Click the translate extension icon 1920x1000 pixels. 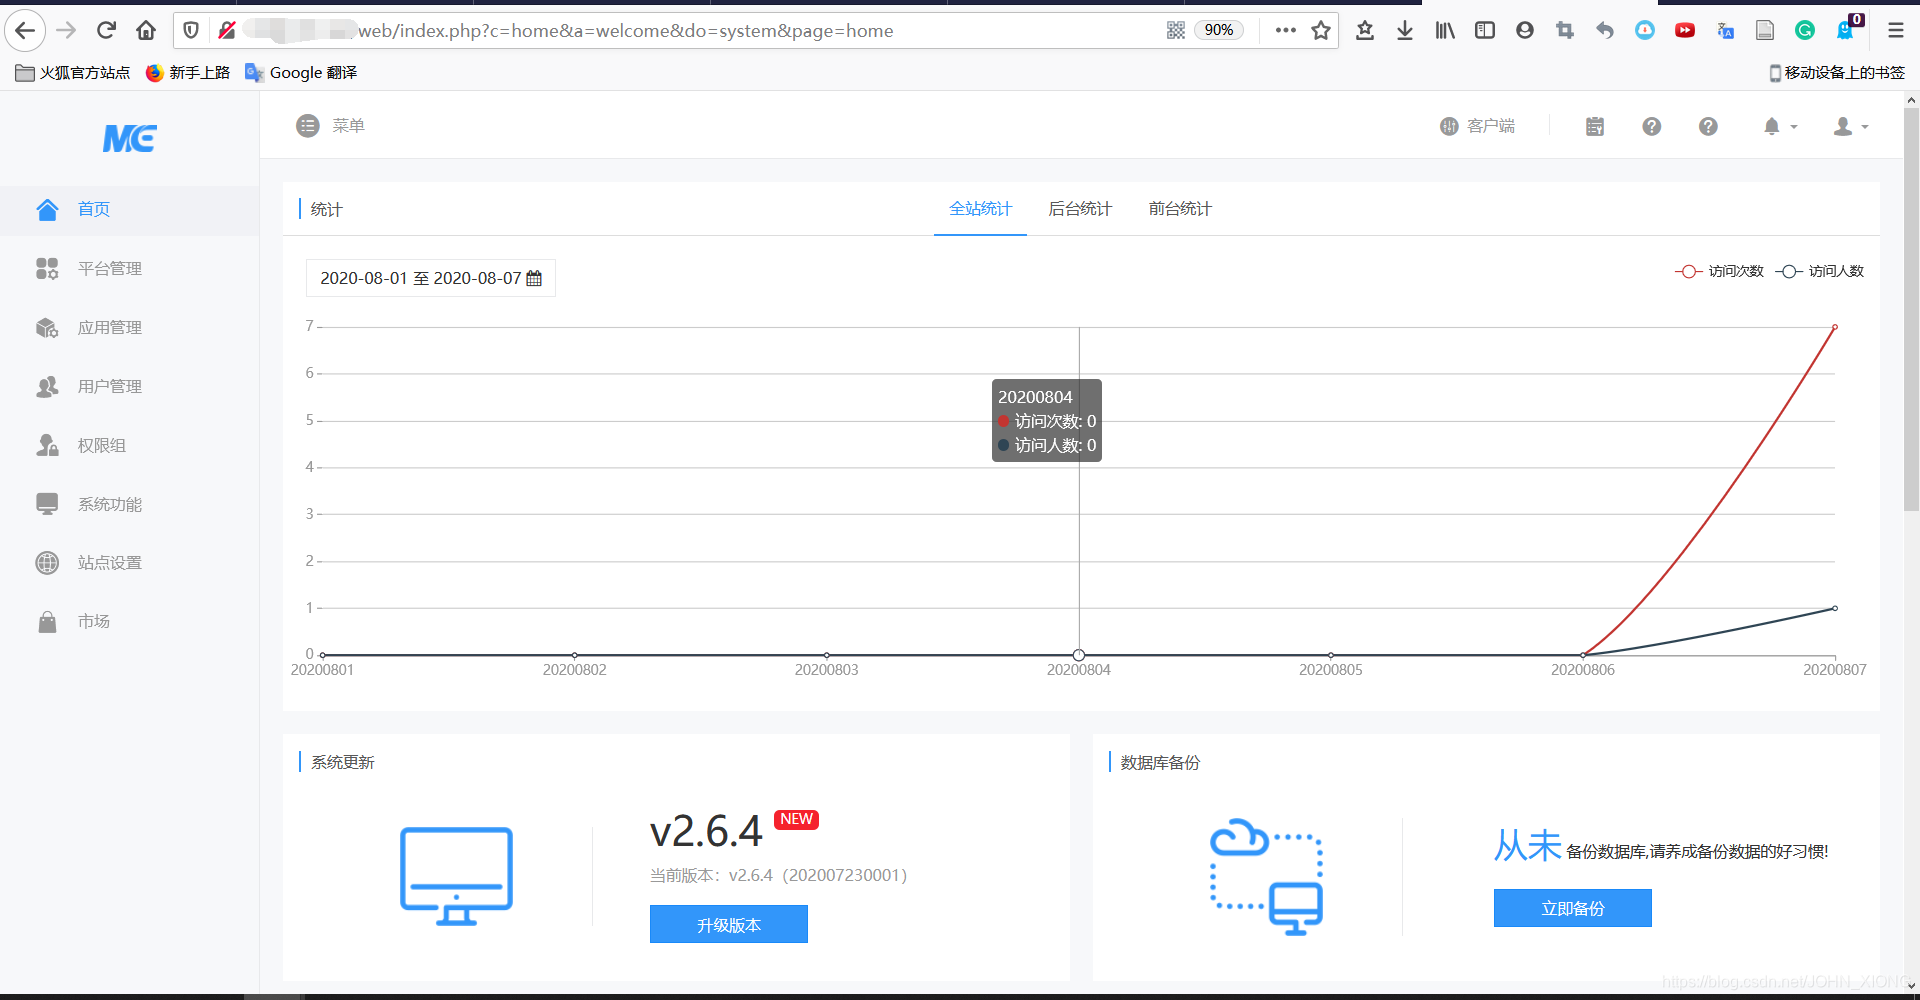pyautogui.click(x=1725, y=30)
